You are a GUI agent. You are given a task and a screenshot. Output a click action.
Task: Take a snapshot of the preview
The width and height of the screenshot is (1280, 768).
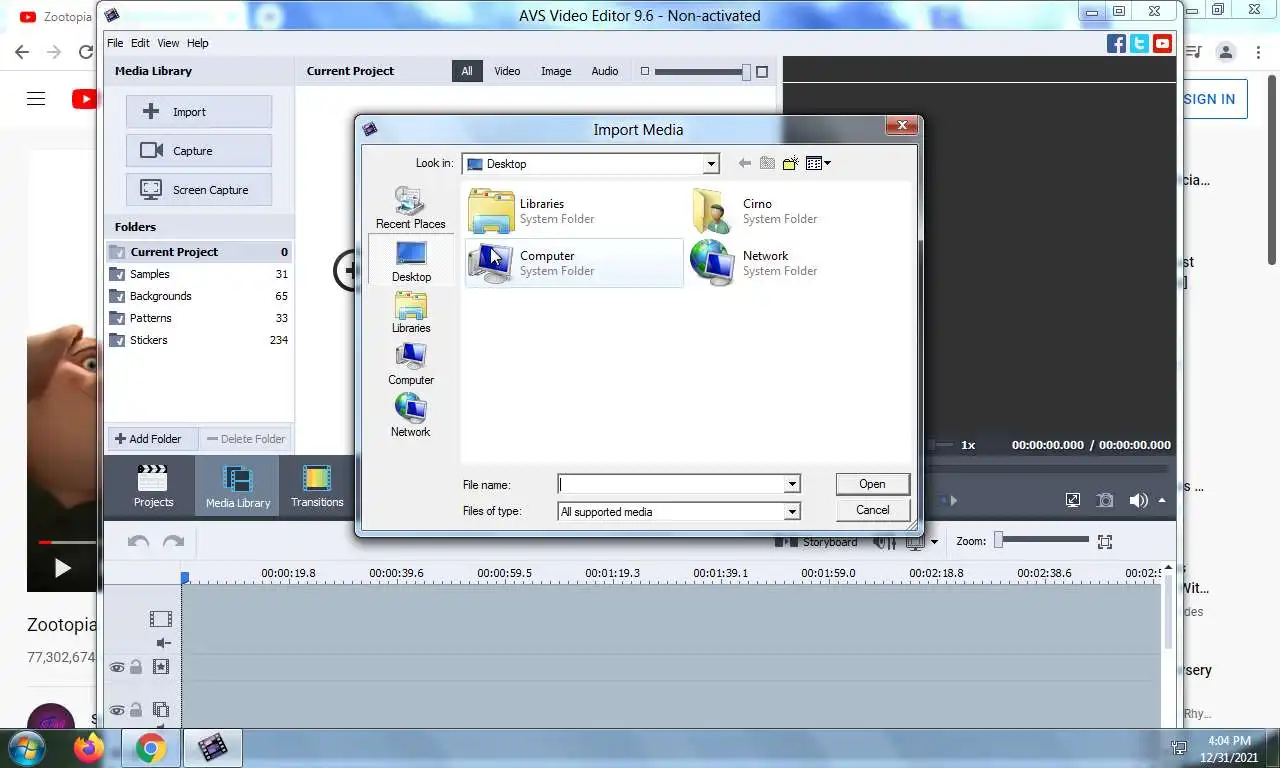(1105, 500)
